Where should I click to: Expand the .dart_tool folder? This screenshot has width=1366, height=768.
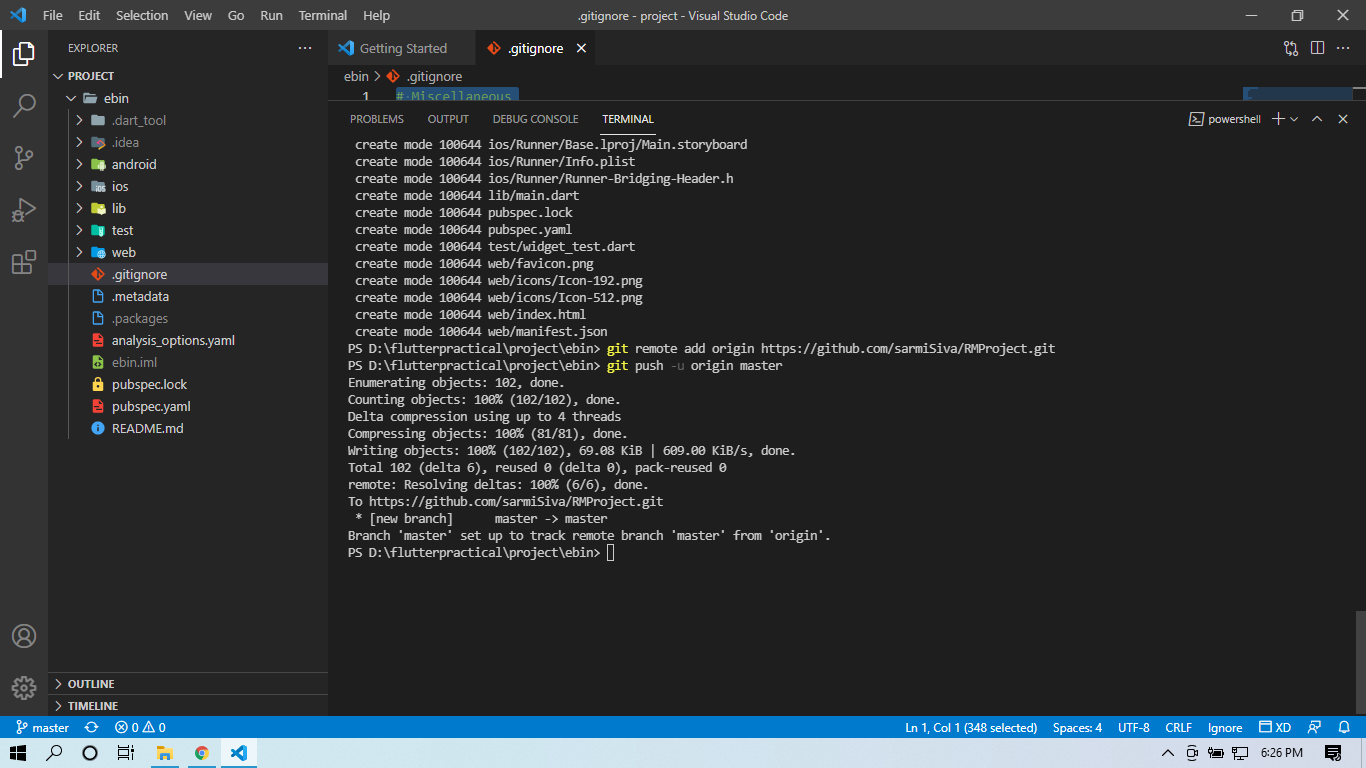coord(79,120)
